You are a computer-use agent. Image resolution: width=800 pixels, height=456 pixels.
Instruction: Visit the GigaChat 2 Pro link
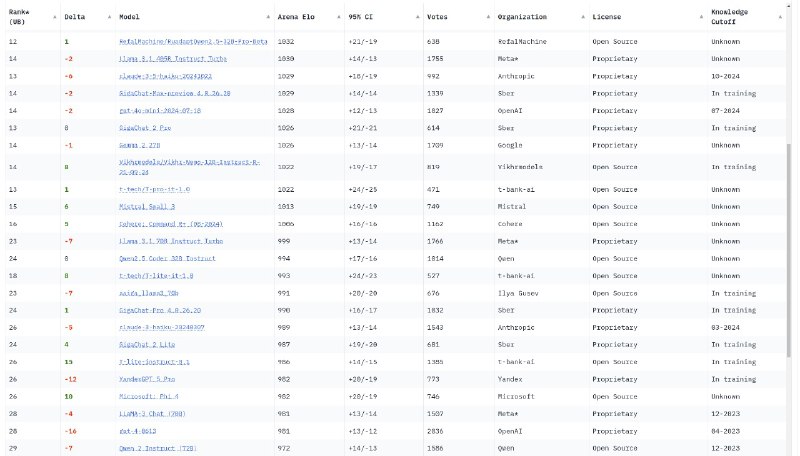click(145, 128)
